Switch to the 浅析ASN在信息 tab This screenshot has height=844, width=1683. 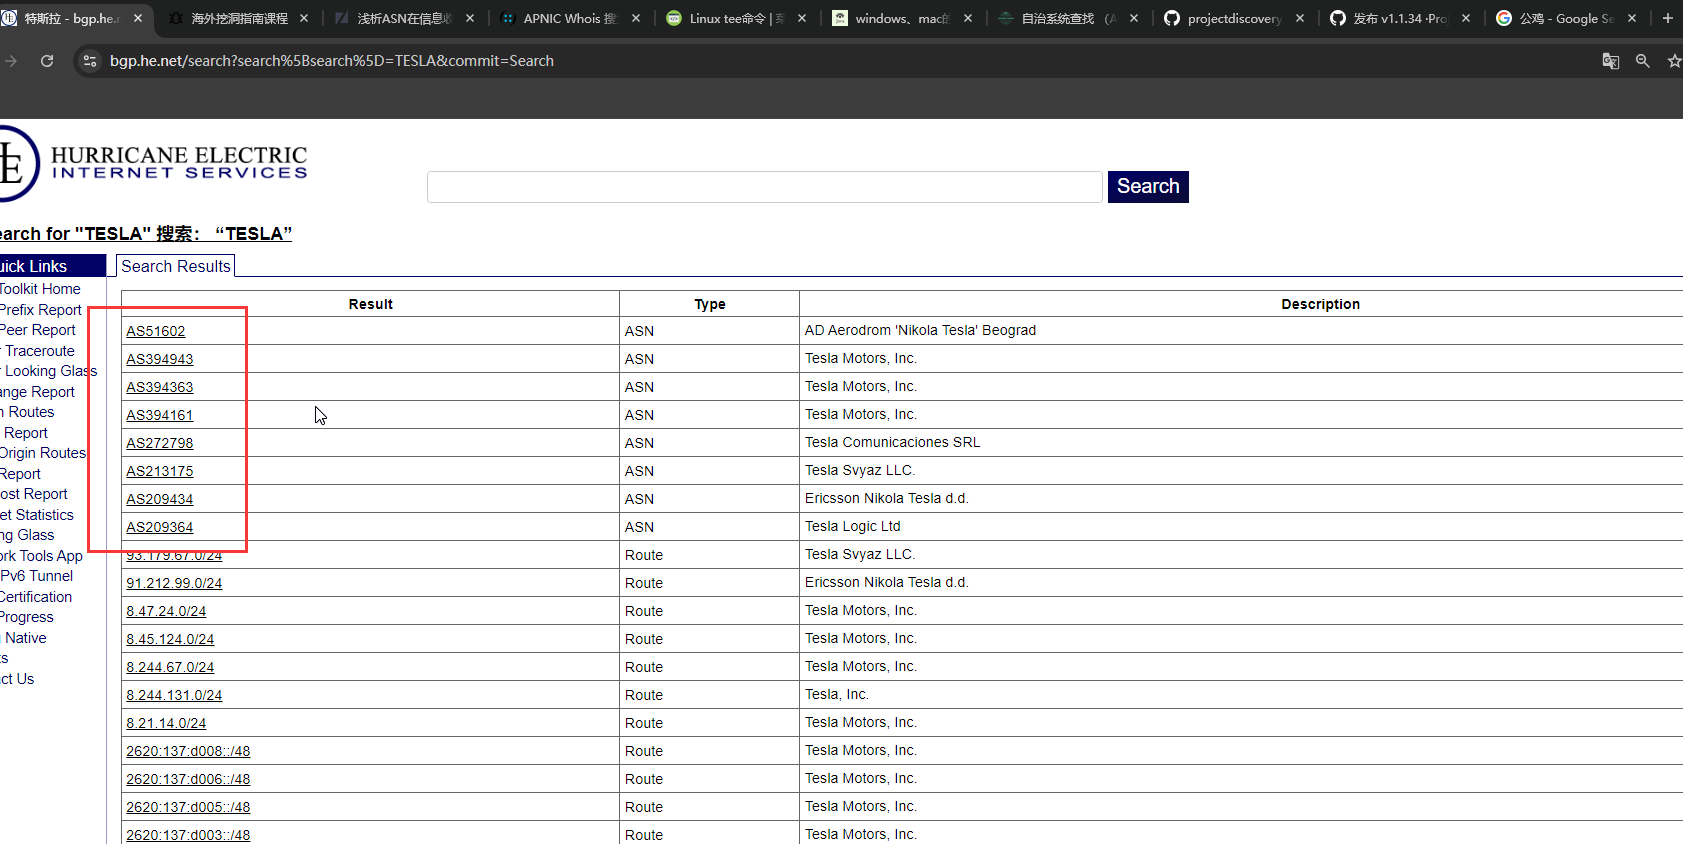pyautogui.click(x=405, y=18)
